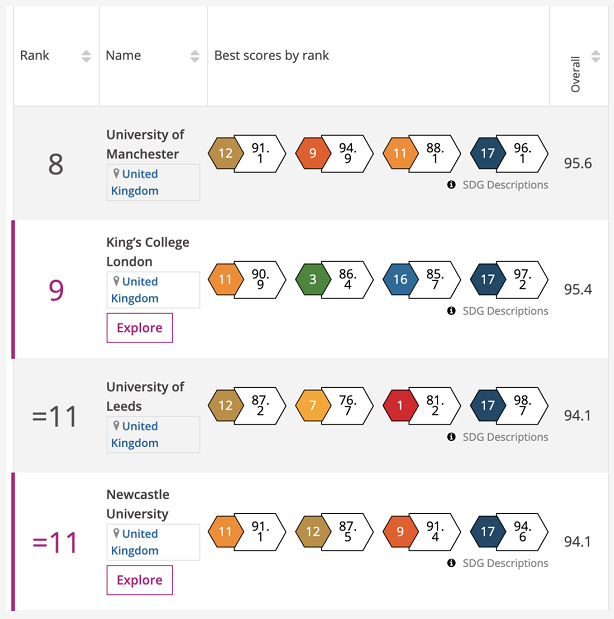Click SDG 12 hexagon badge for University of Manchester
Screen dimensions: 614x619
225,154
